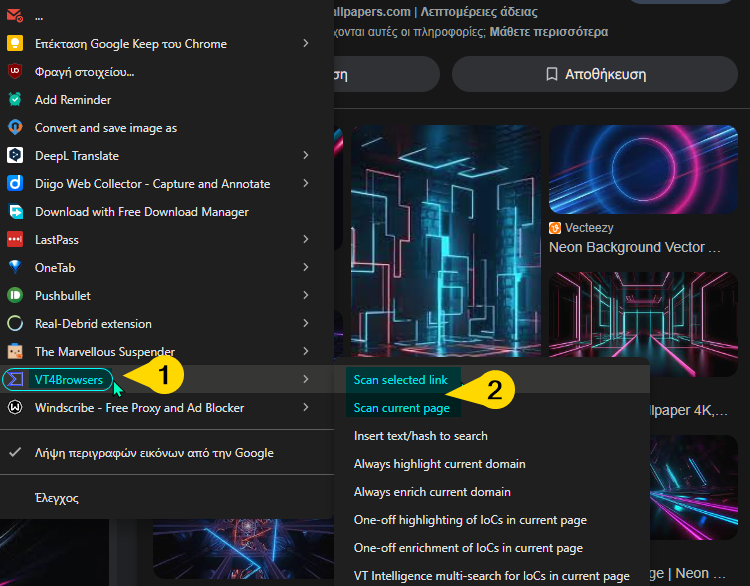Expand Windscribe submenu arrow

pyautogui.click(x=306, y=408)
